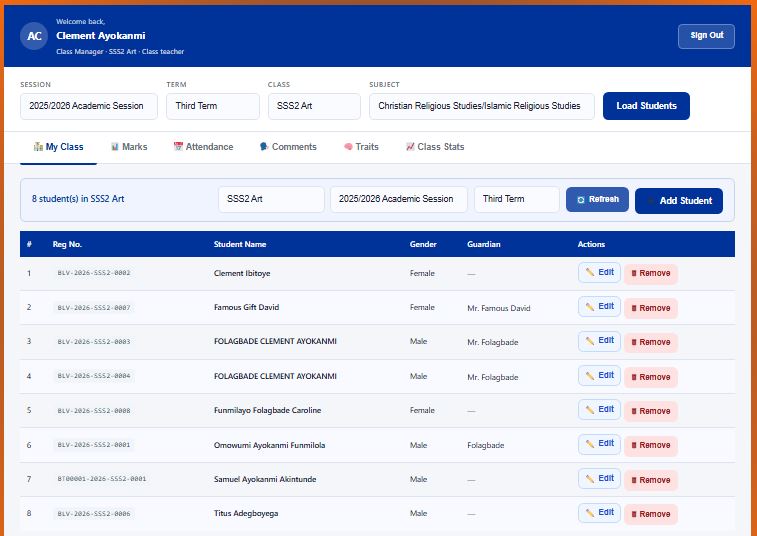Go to the Traits tab
The width and height of the screenshot is (757, 536).
coord(361,147)
